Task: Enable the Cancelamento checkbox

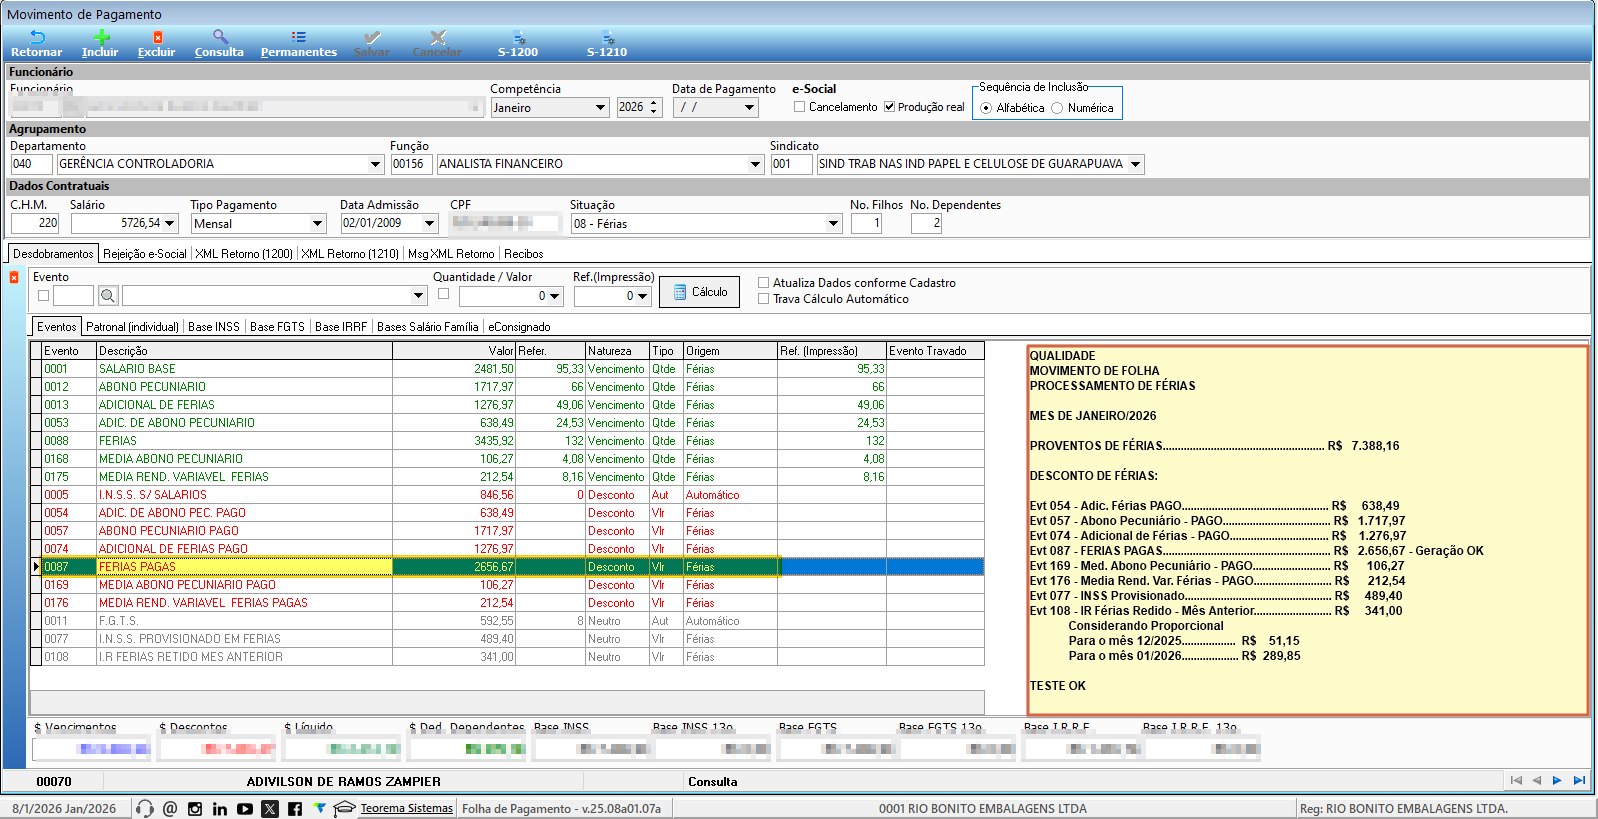Action: 800,107
